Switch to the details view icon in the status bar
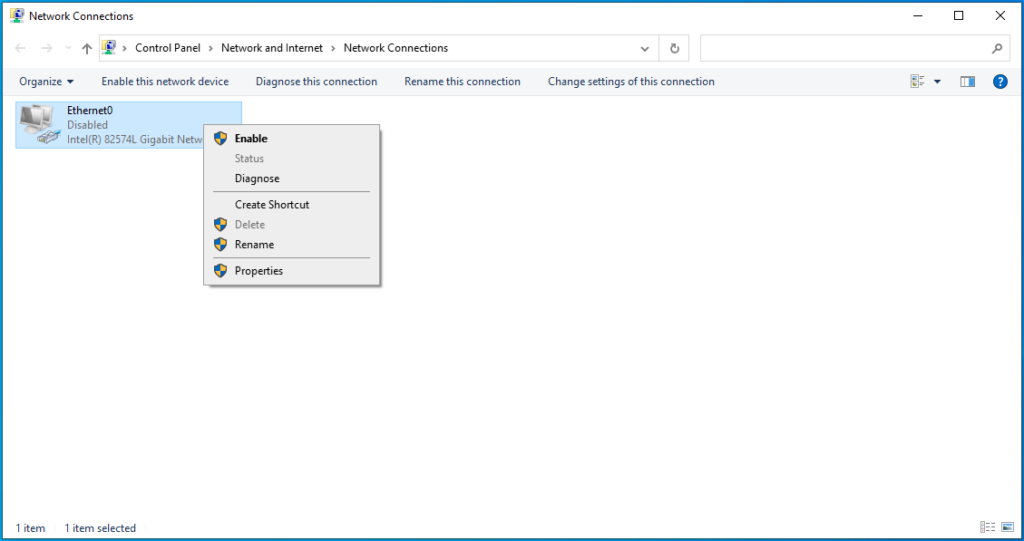1024x541 pixels. click(987, 527)
